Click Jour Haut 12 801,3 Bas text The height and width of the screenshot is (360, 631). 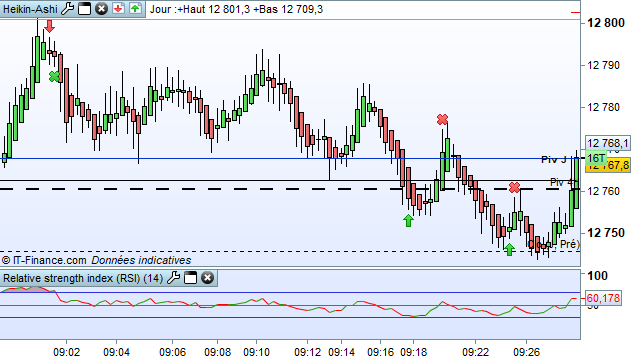[x=236, y=9]
